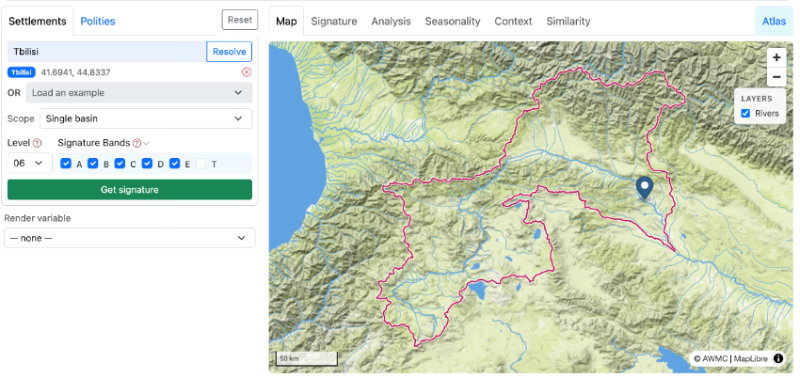Open the Load an example dropdown

pos(139,93)
